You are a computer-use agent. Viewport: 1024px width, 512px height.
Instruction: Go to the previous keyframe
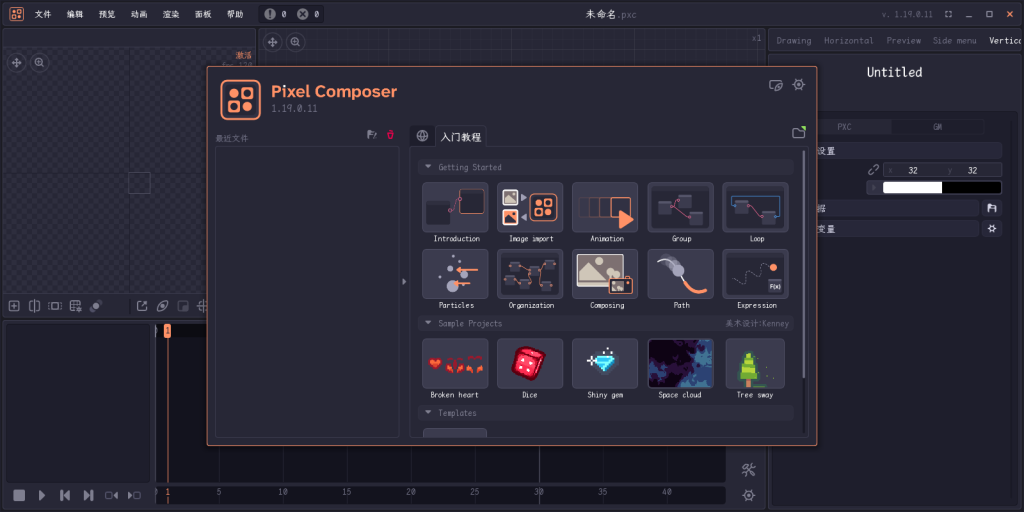(x=112, y=496)
